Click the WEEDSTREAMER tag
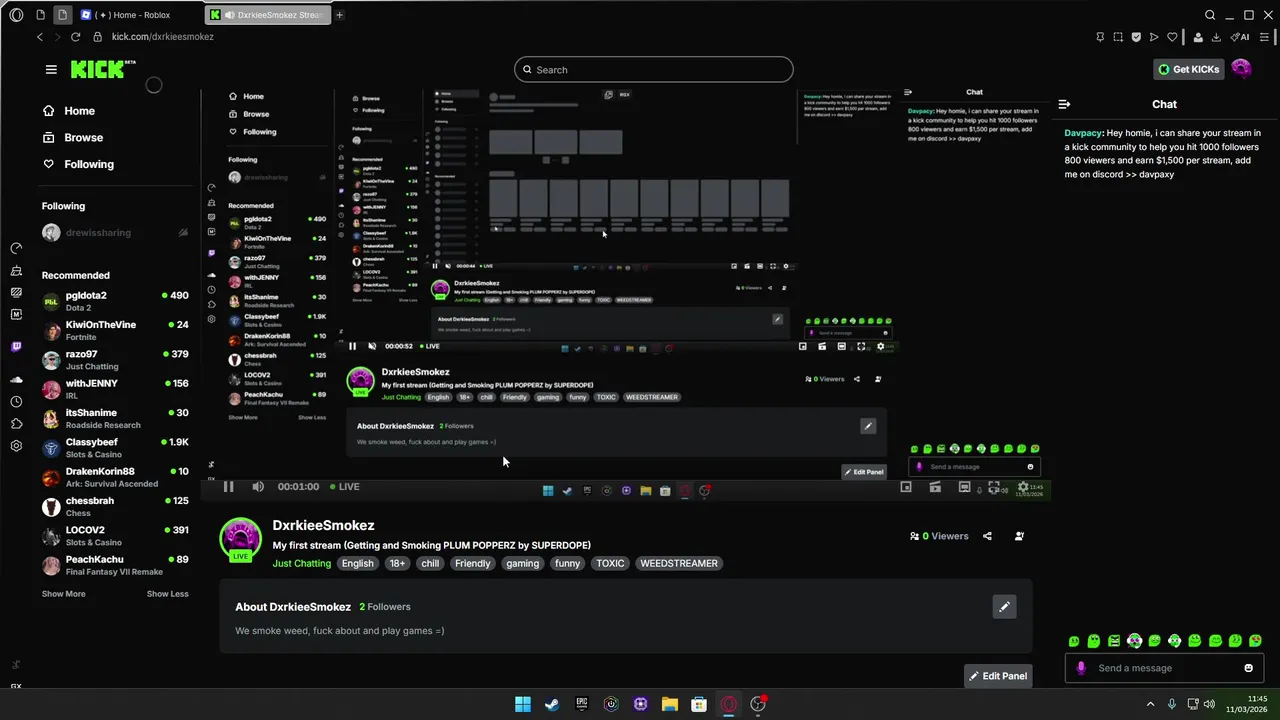 click(679, 564)
